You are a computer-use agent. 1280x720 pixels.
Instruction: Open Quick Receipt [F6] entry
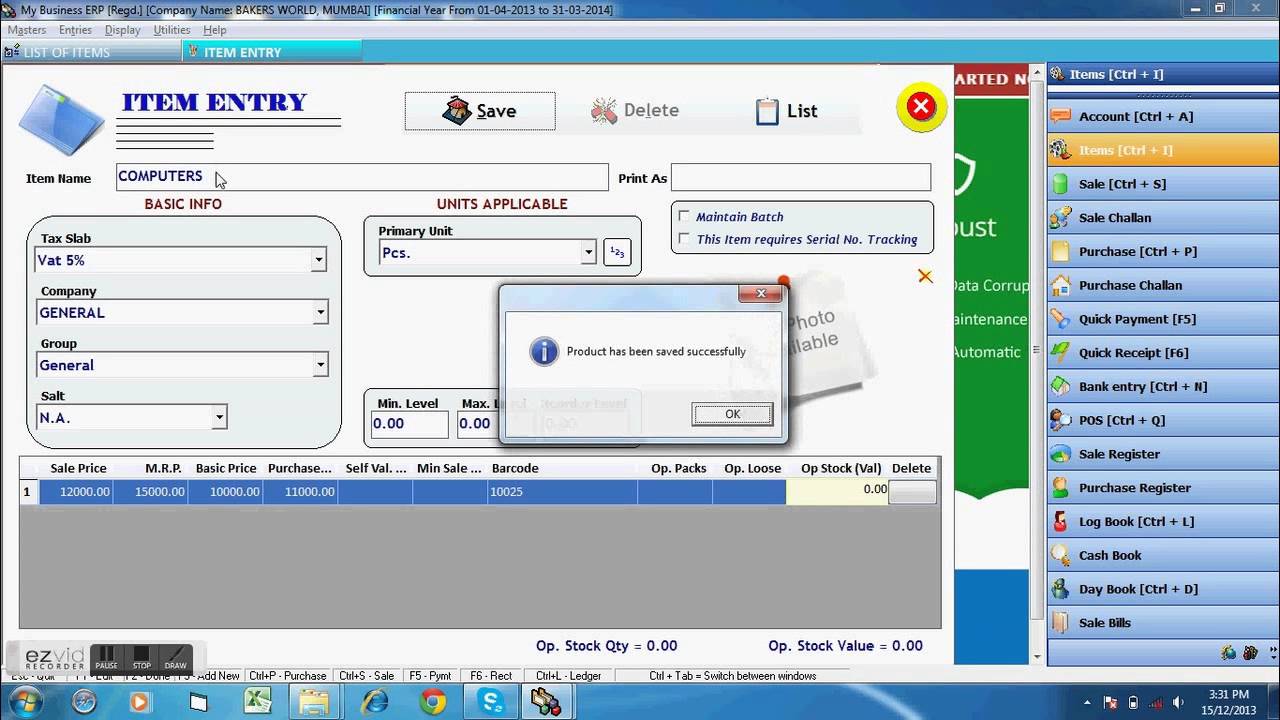click(1163, 353)
